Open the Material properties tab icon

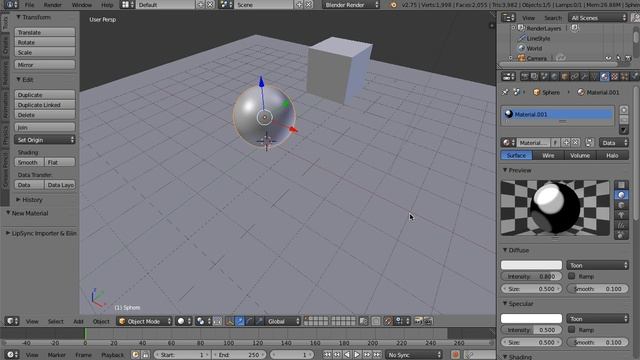tap(604, 76)
